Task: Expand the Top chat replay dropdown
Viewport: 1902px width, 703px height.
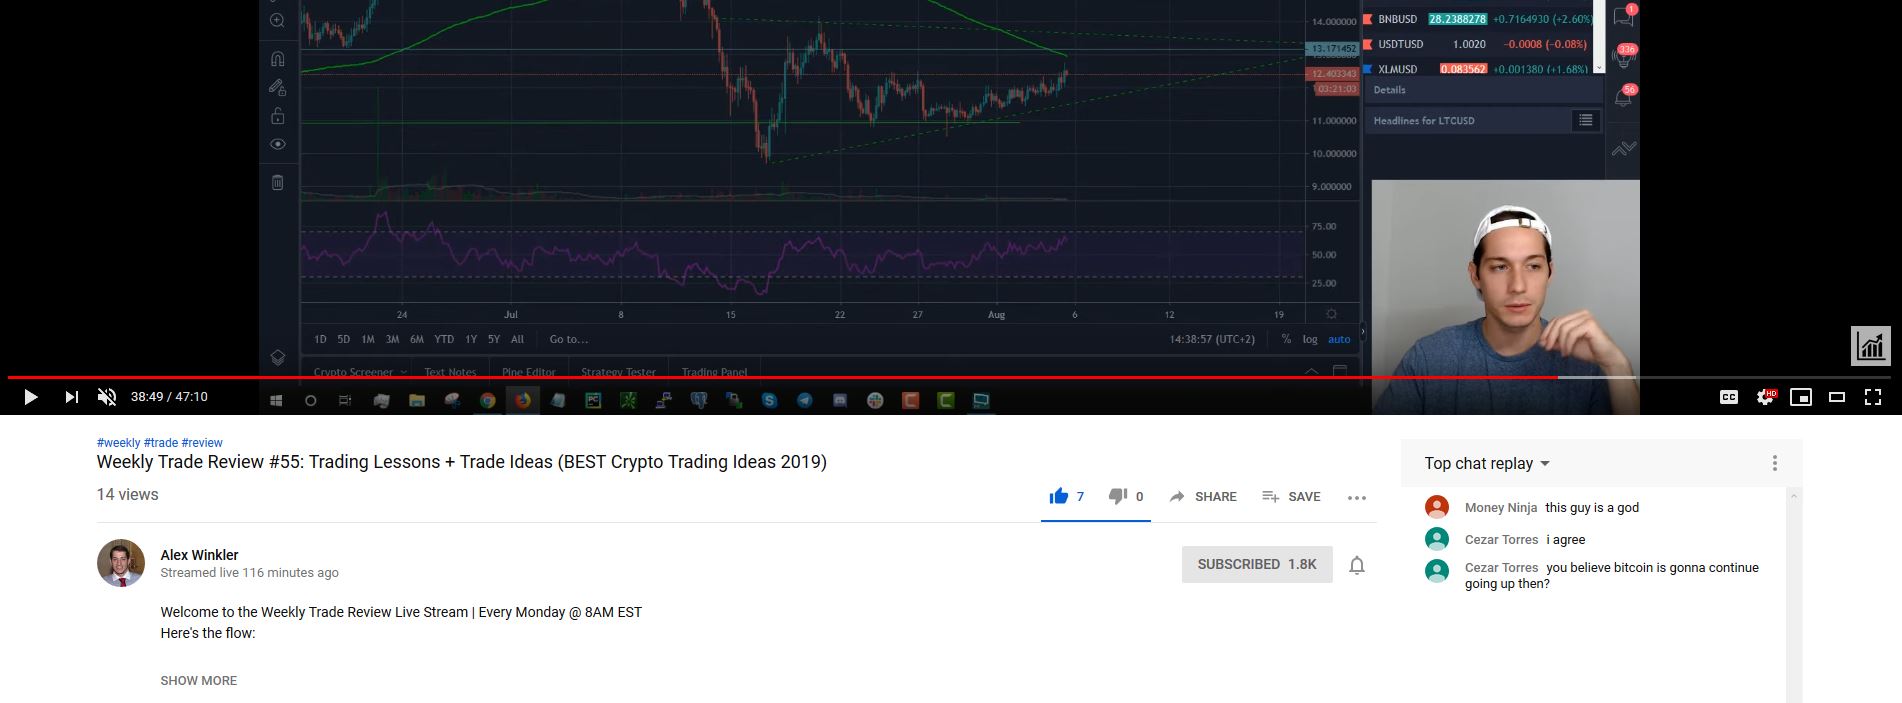Action: click(x=1486, y=464)
